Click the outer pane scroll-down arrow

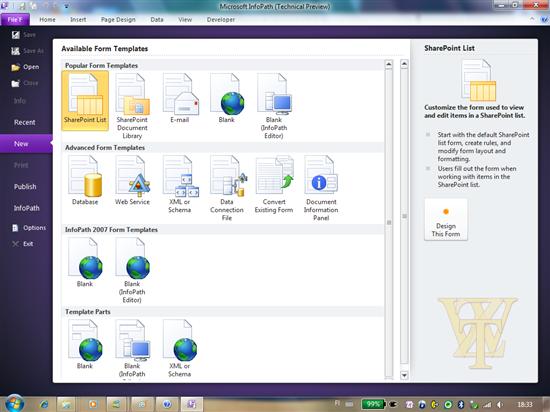click(x=404, y=375)
